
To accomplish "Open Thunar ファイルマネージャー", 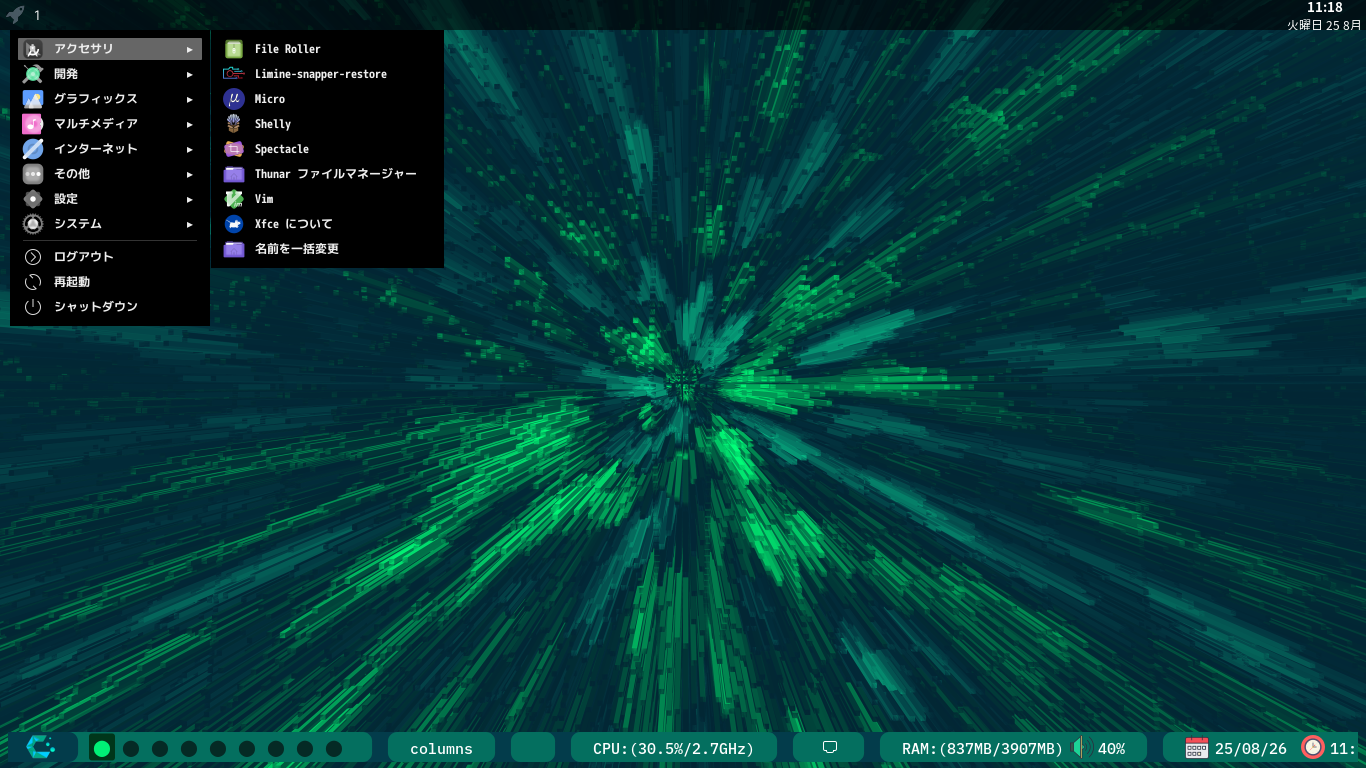I will pyautogui.click(x=327, y=174).
